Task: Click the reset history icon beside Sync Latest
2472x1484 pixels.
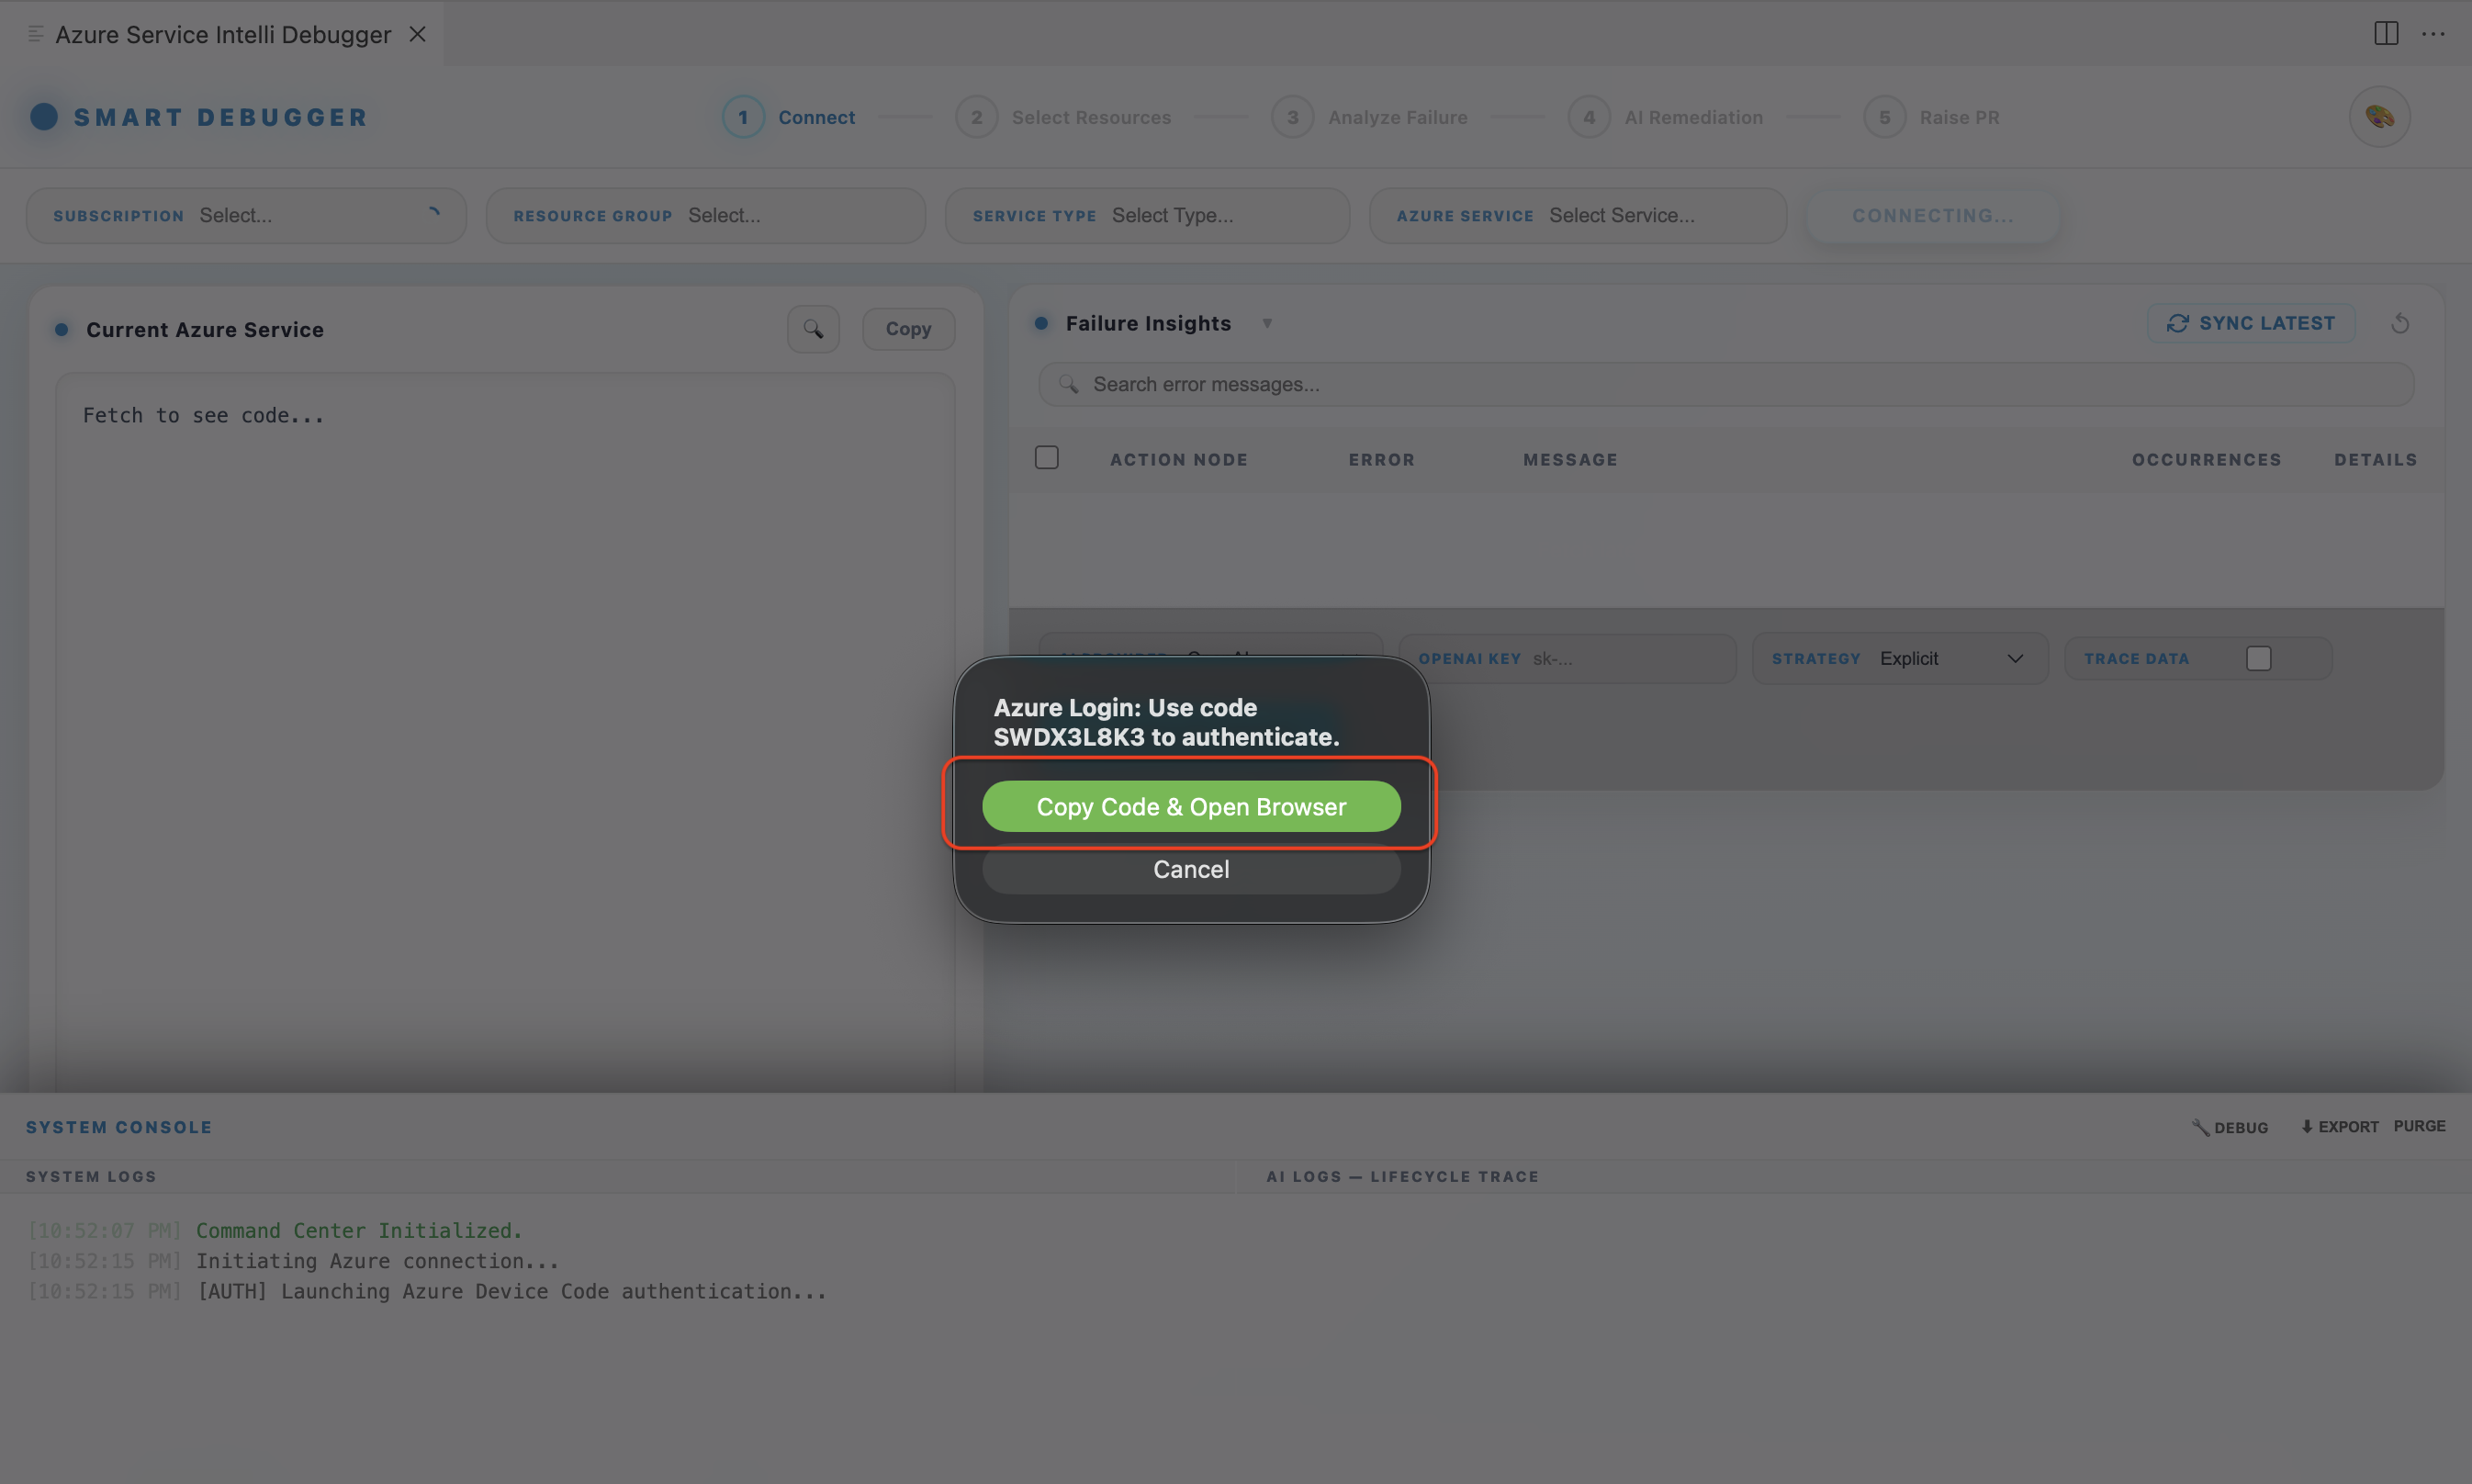Action: [x=2399, y=323]
